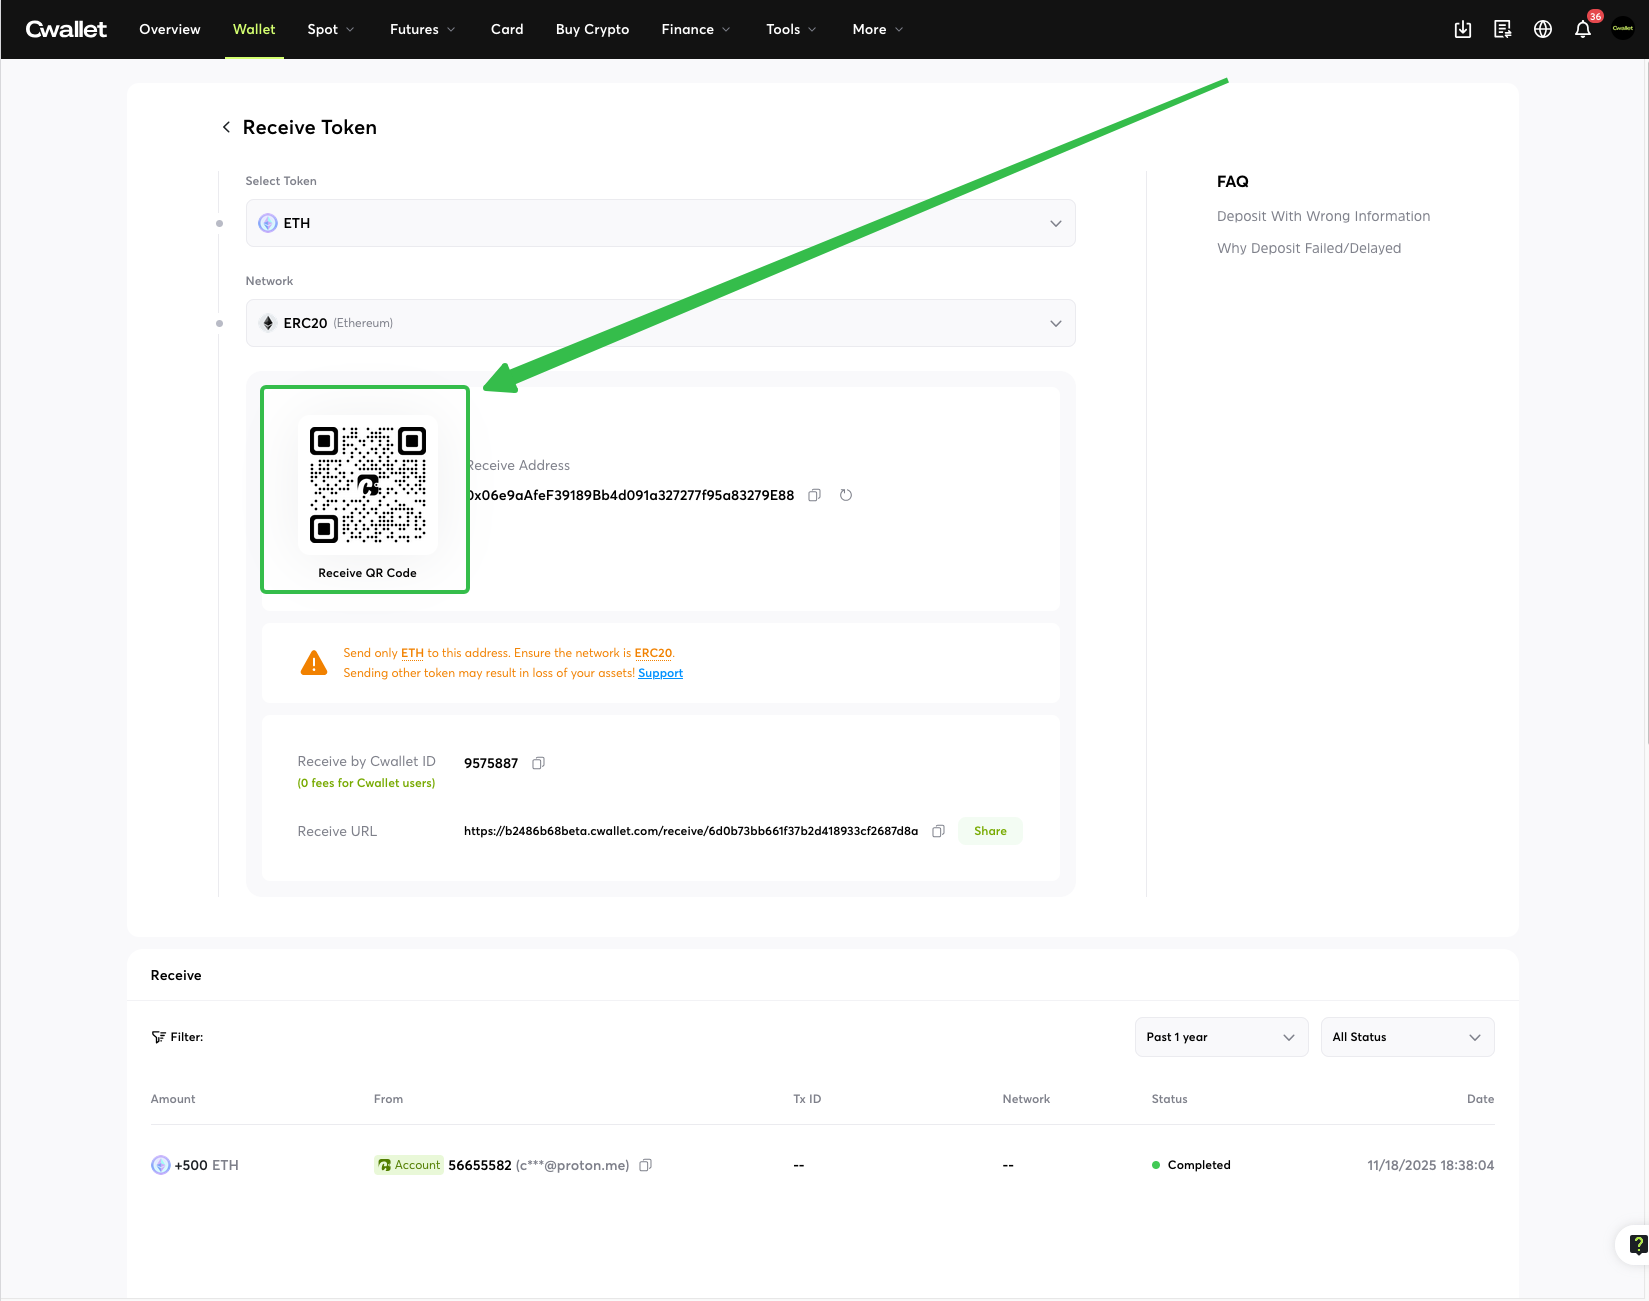Open the download app icon

[1463, 29]
